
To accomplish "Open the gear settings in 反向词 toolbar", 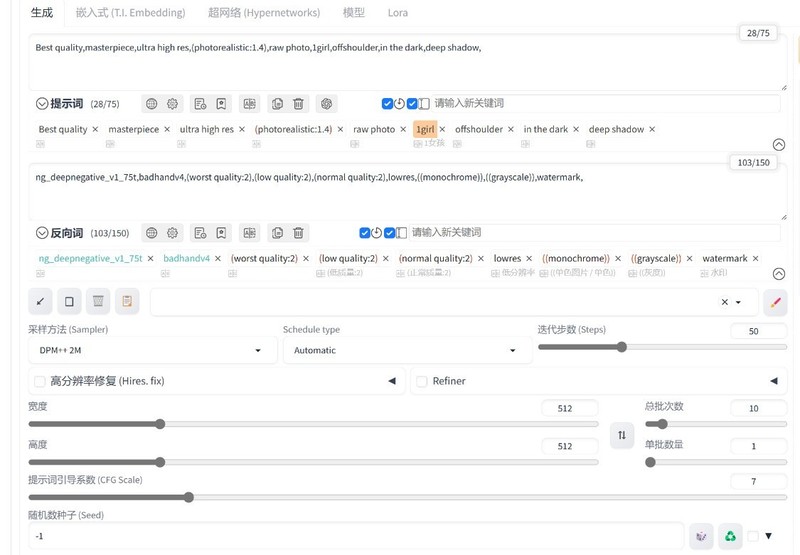I will tap(172, 233).
